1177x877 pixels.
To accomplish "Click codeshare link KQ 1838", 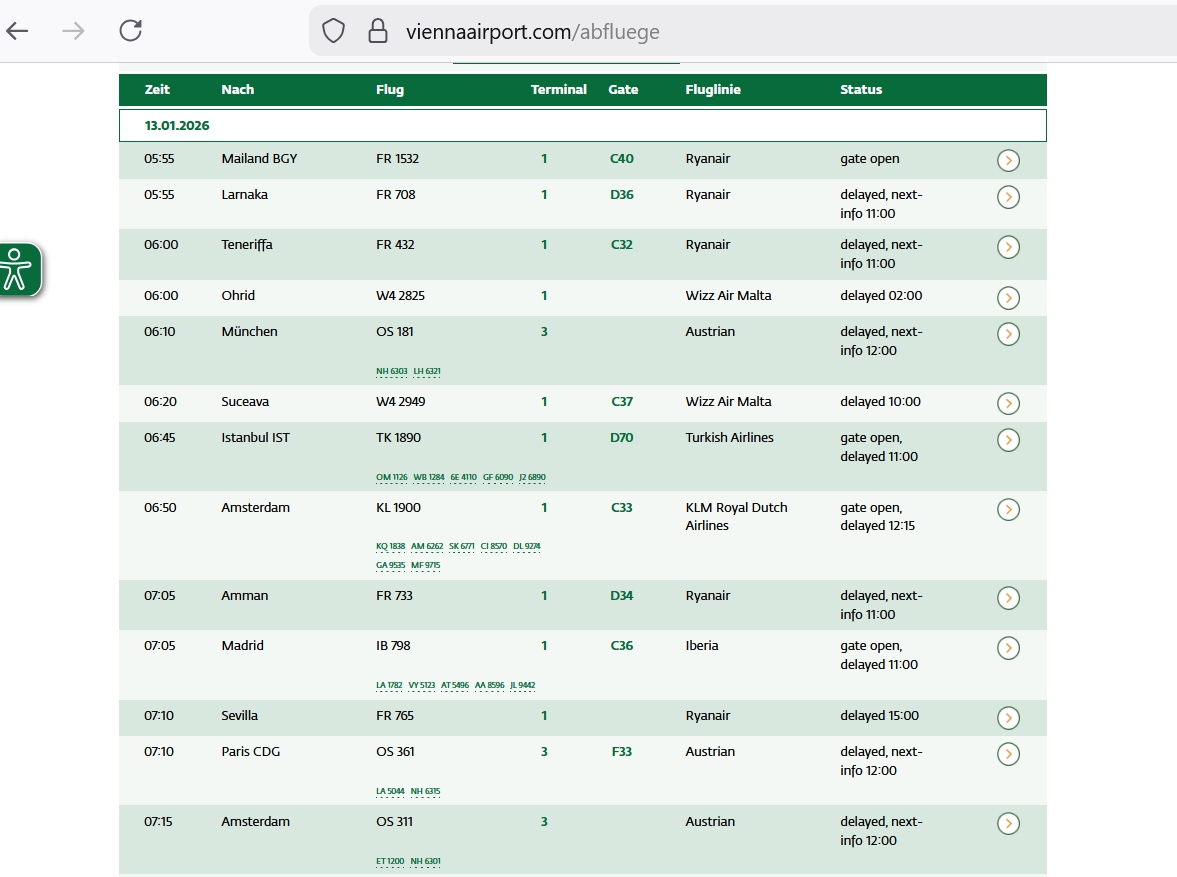I will pyautogui.click(x=389, y=547).
